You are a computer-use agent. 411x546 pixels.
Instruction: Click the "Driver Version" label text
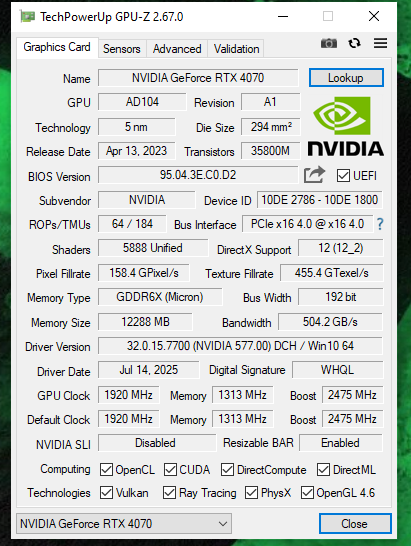click(x=58, y=347)
